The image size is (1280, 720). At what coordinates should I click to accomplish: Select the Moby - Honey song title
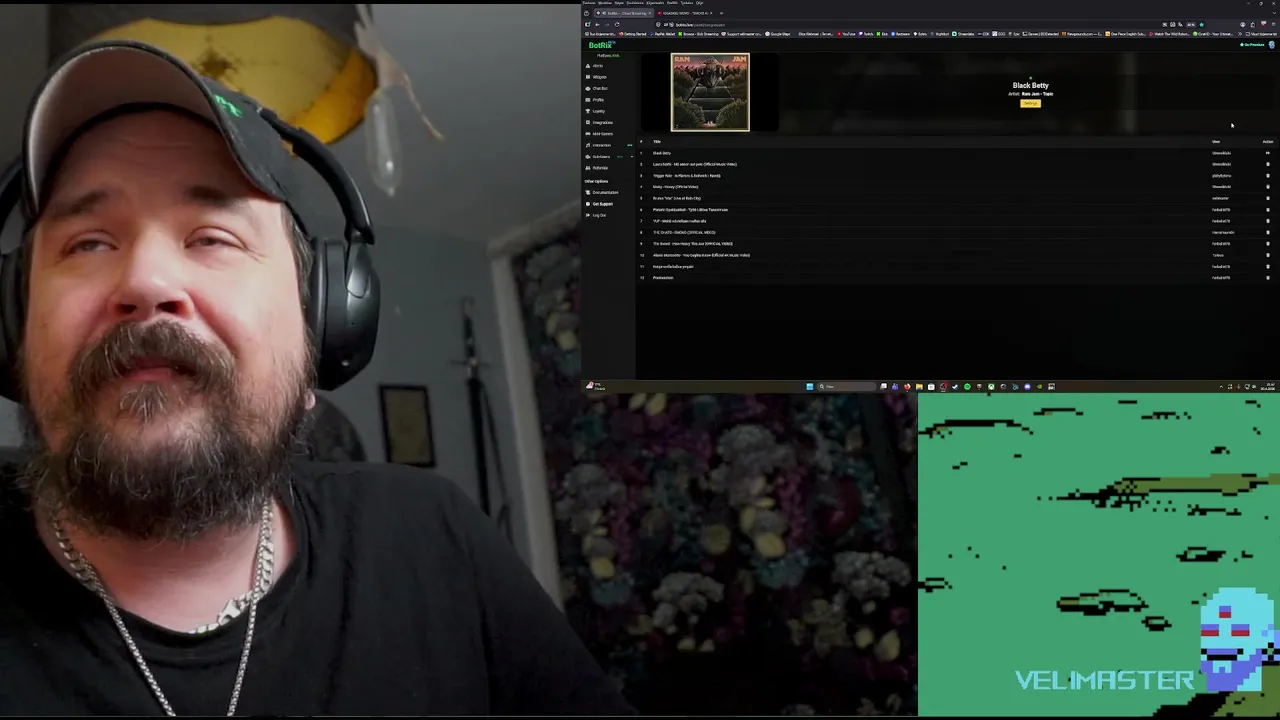(x=676, y=187)
